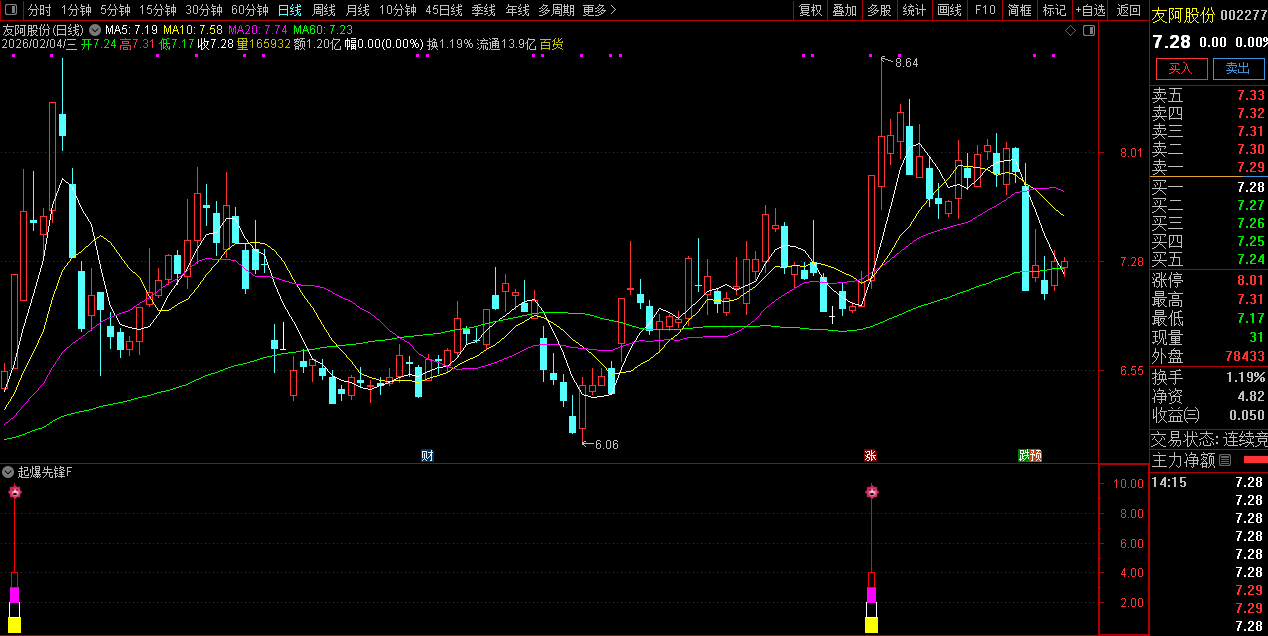1268x636 pixels.
Task: Click the red 主力净额 color bar
Action: tap(1254, 460)
